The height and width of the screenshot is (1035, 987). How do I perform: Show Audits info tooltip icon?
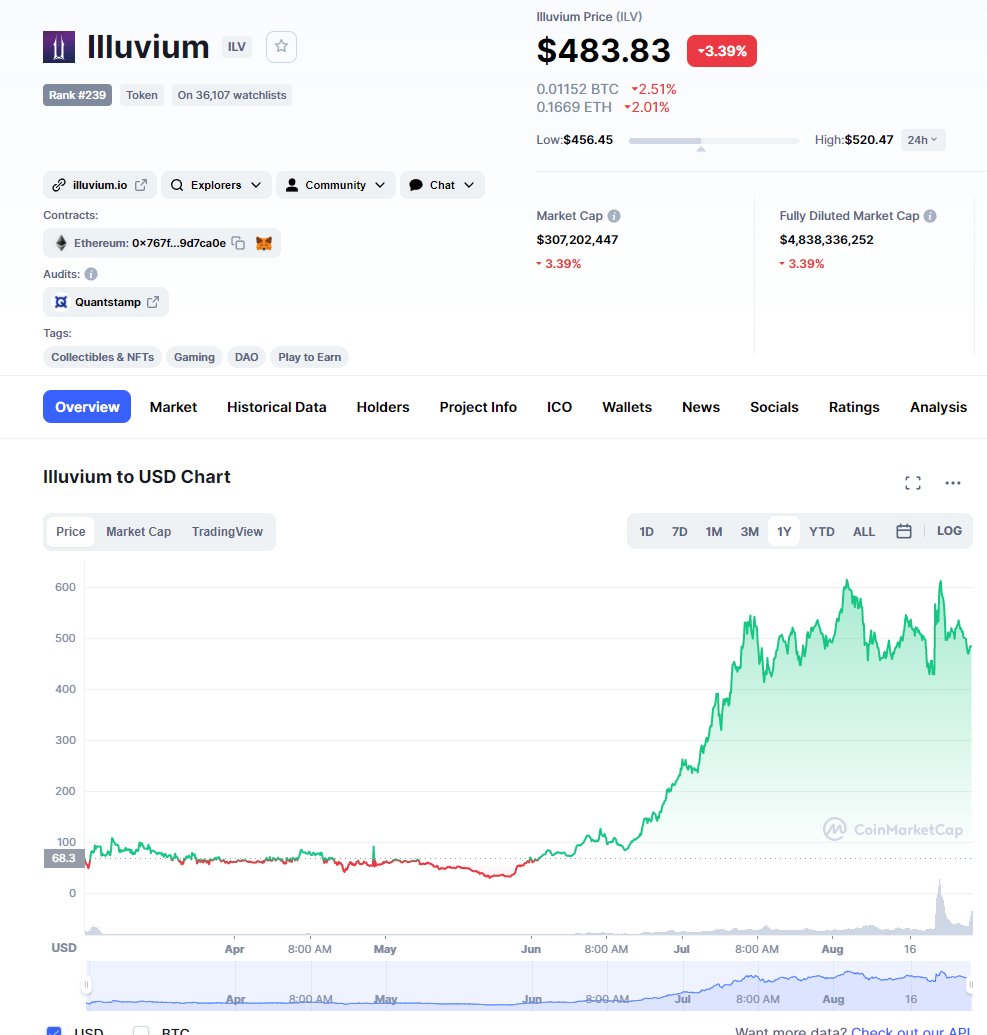pyautogui.click(x=91, y=274)
